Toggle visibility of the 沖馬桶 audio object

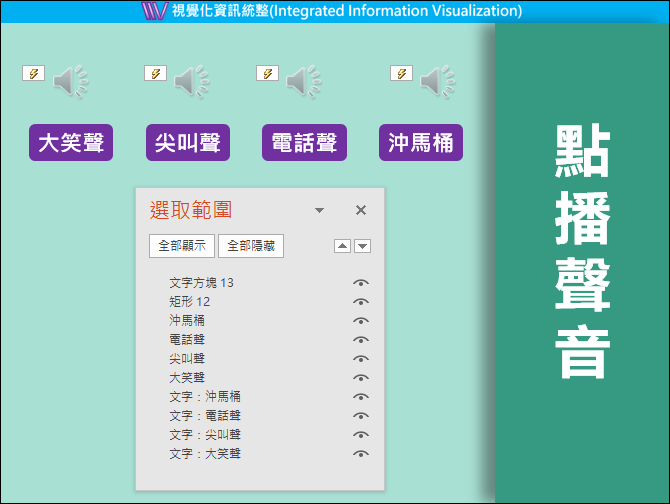click(361, 321)
